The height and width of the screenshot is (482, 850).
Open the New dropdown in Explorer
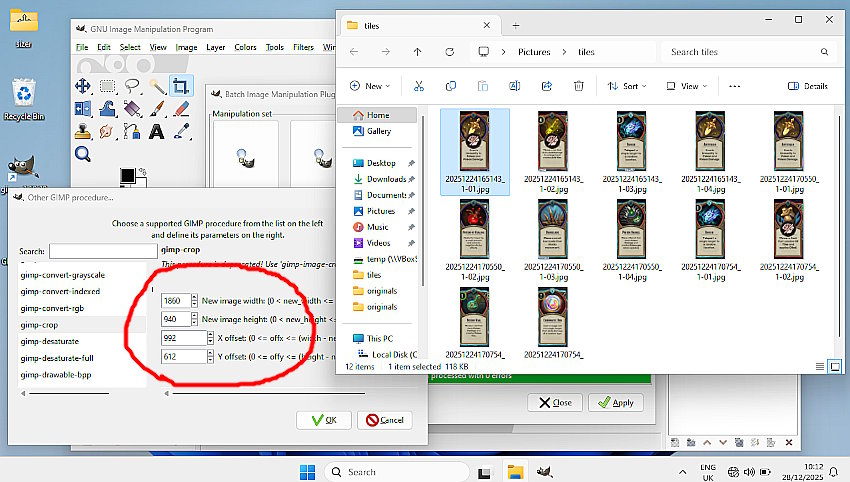(x=370, y=86)
